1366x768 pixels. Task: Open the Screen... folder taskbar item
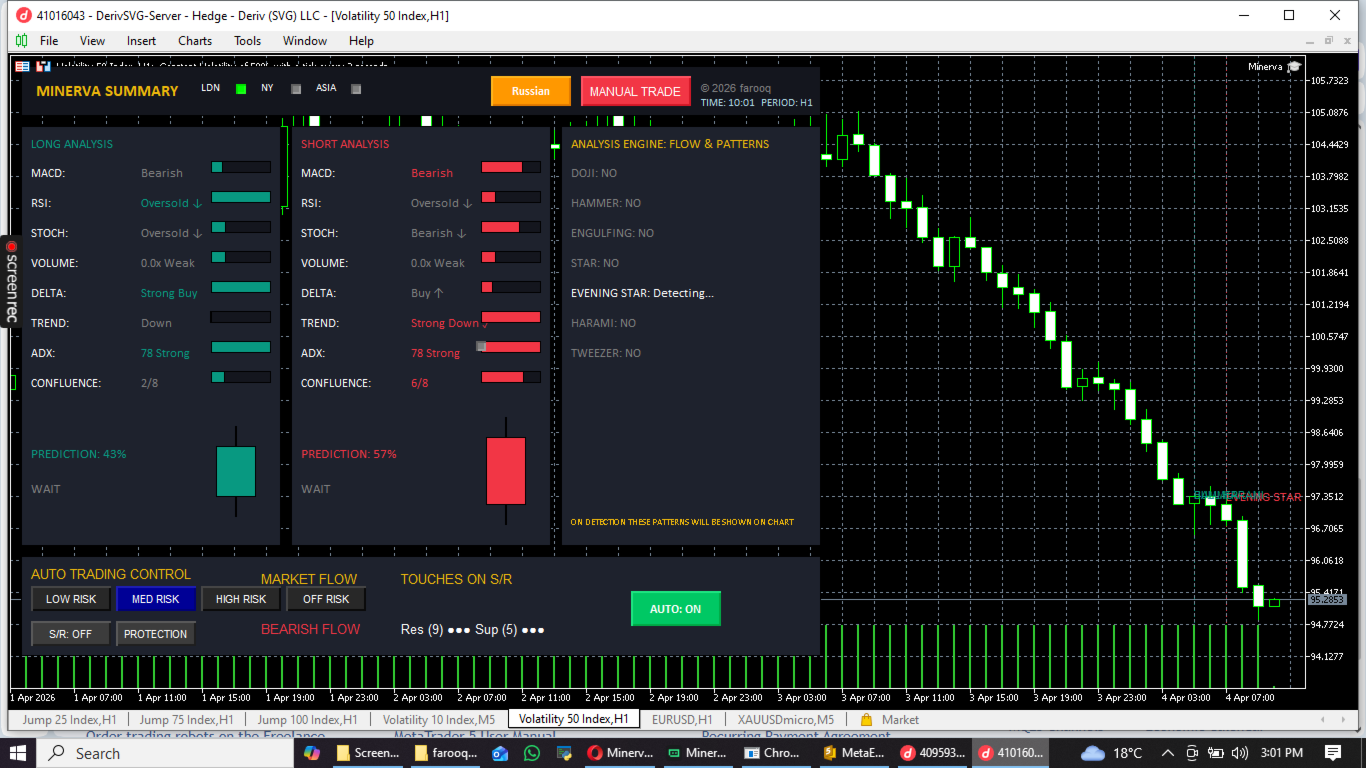368,753
